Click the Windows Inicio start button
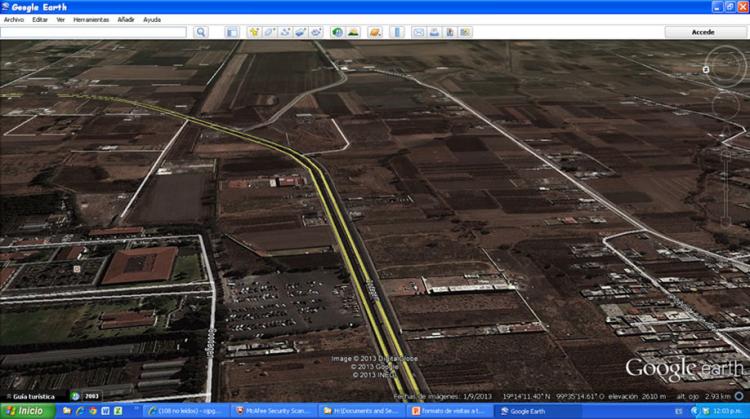 point(27,411)
